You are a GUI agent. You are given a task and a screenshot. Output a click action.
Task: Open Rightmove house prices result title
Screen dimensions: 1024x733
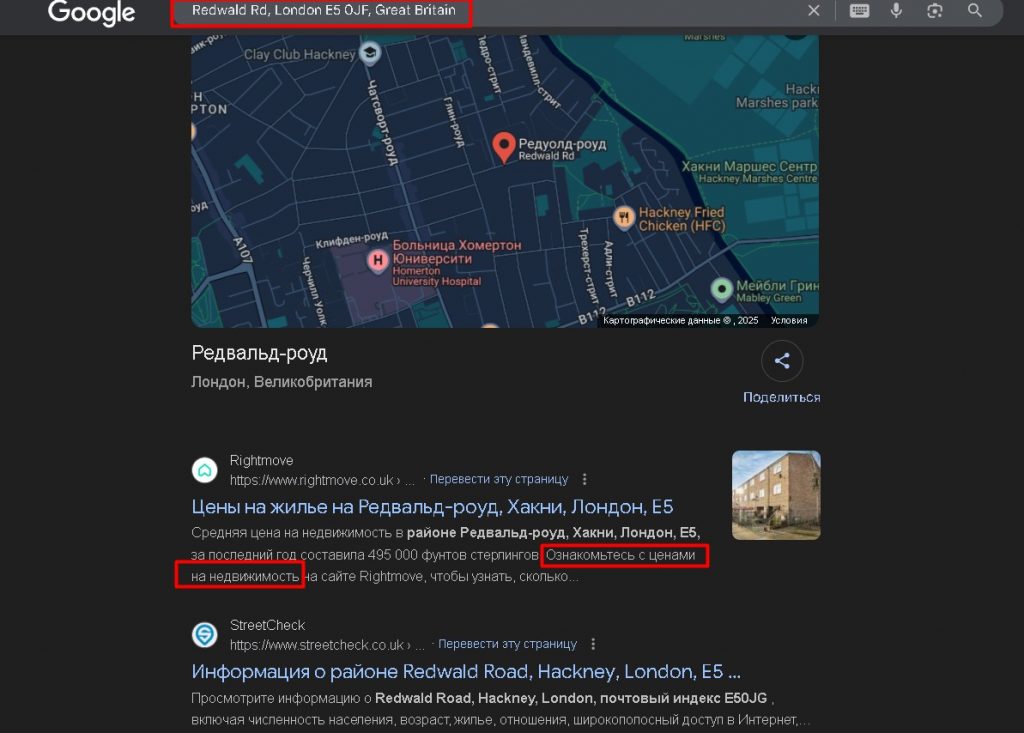[x=432, y=507]
